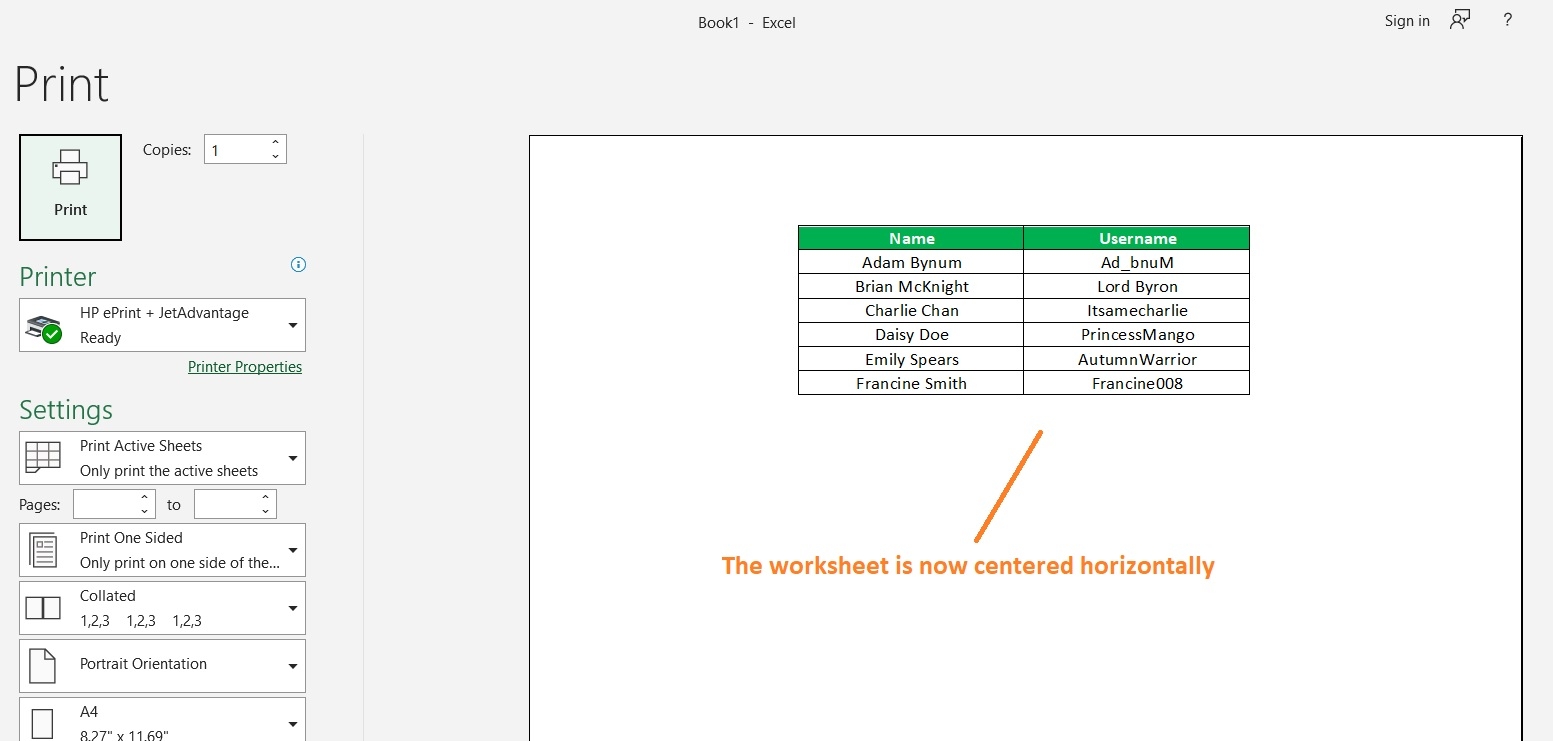Click the Help question mark
1553x741 pixels.
pyautogui.click(x=1507, y=20)
